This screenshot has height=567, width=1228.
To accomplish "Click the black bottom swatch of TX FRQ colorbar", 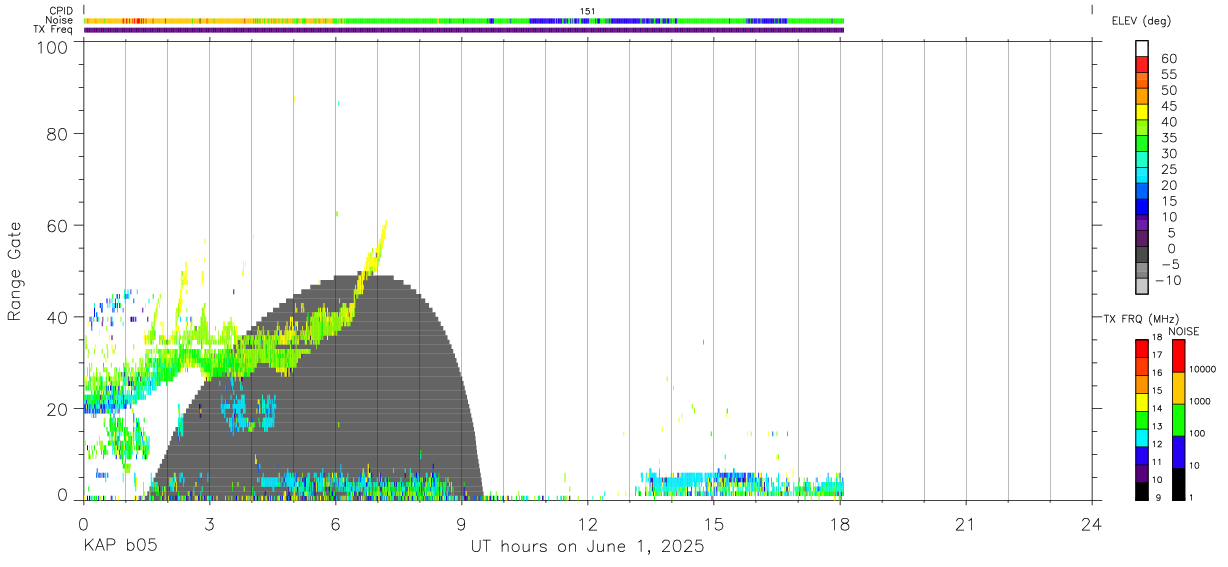I will [x=1142, y=491].
